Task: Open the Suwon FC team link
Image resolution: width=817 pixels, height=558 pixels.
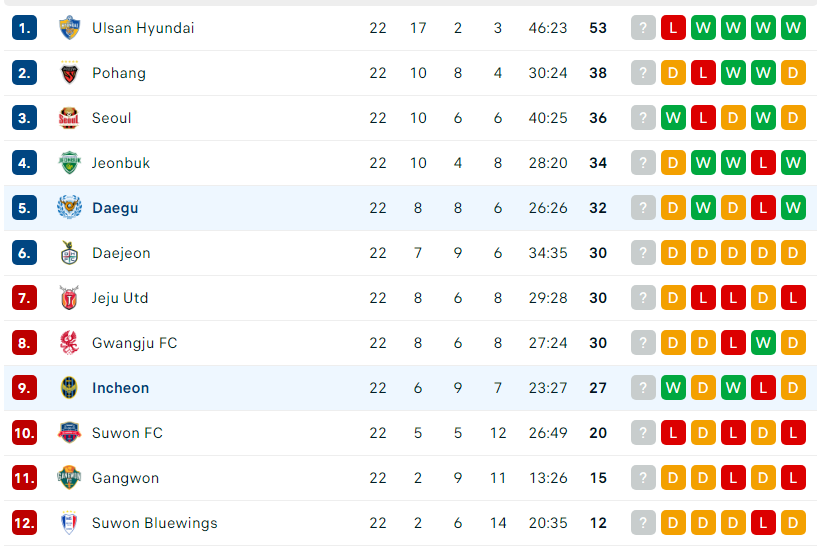Action: [127, 433]
